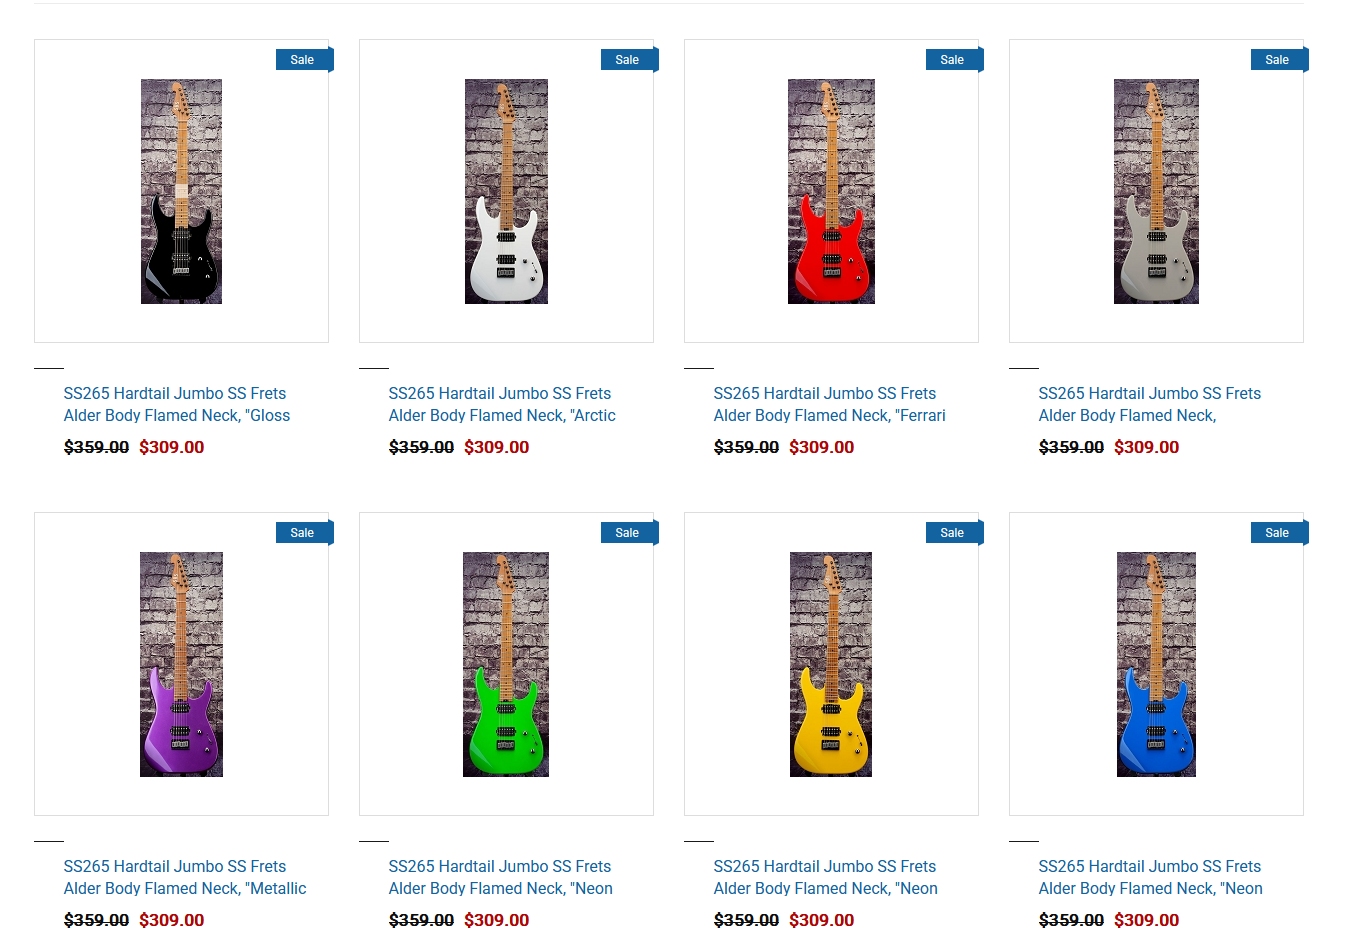Click the Sale badge on the purple guitar

pos(303,533)
